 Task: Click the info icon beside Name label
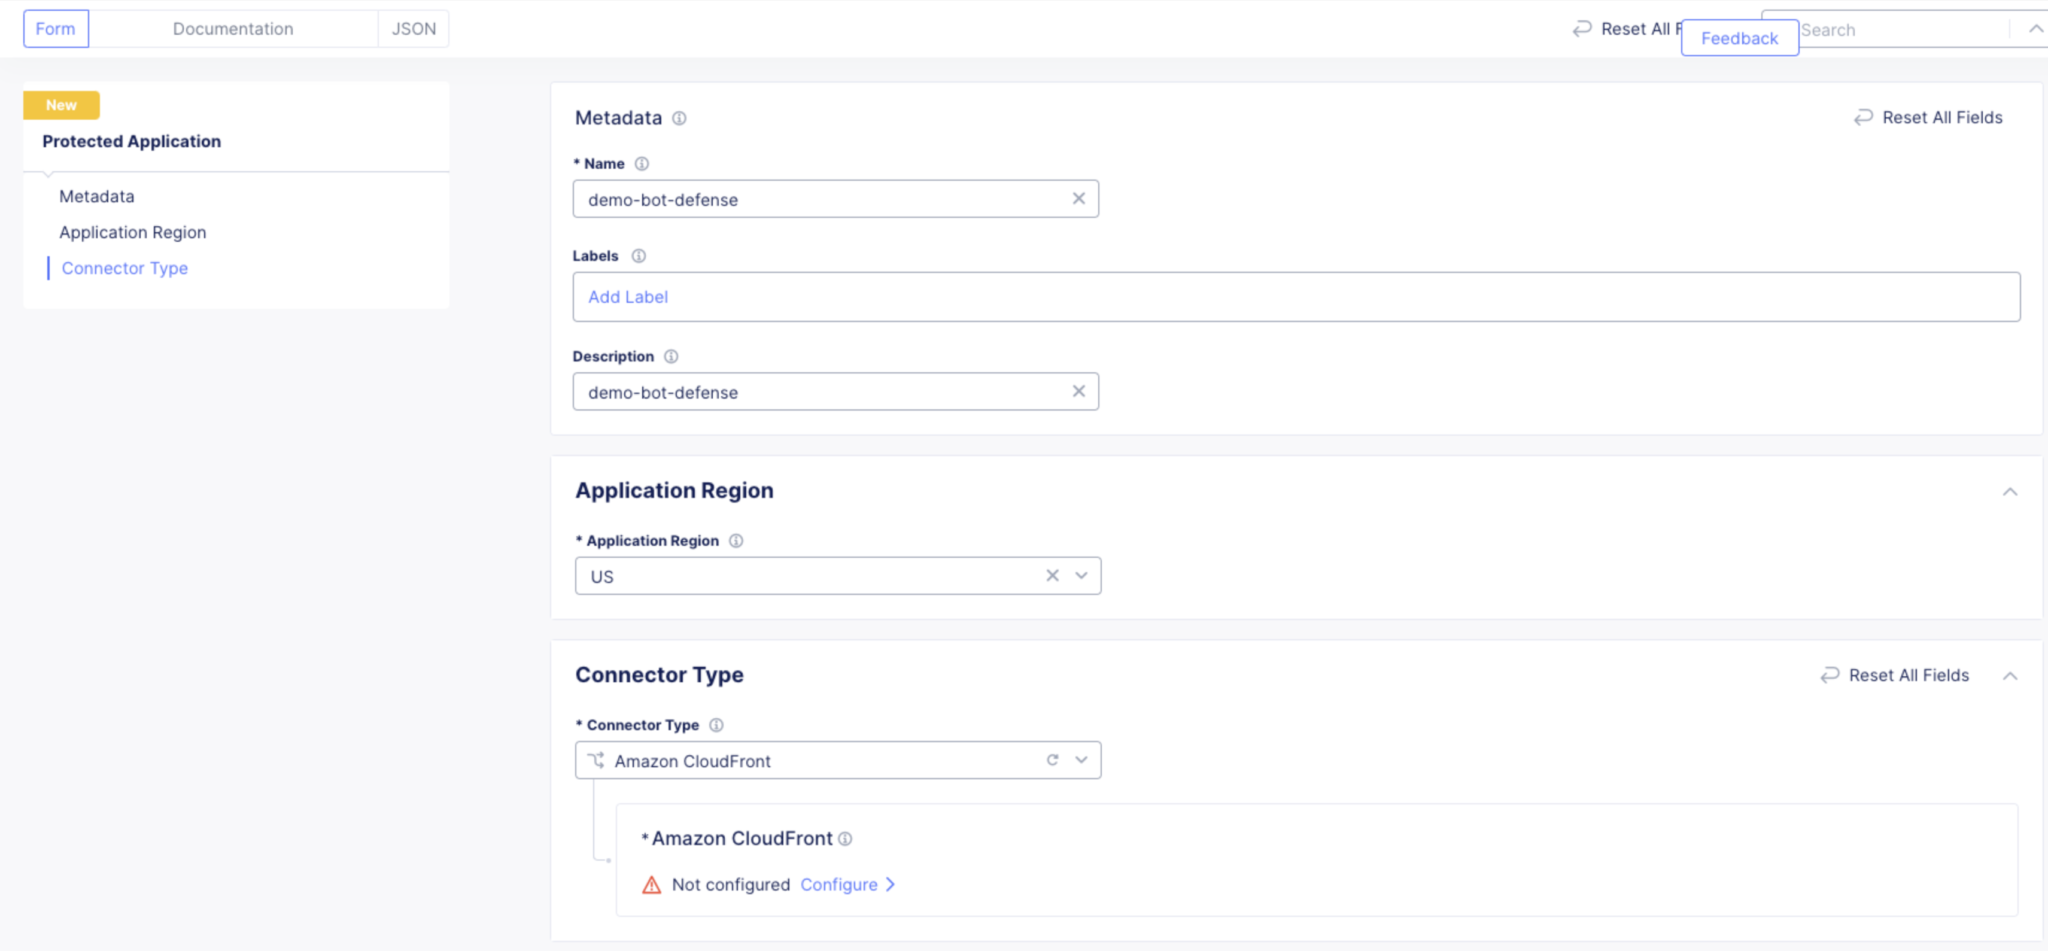(x=642, y=164)
